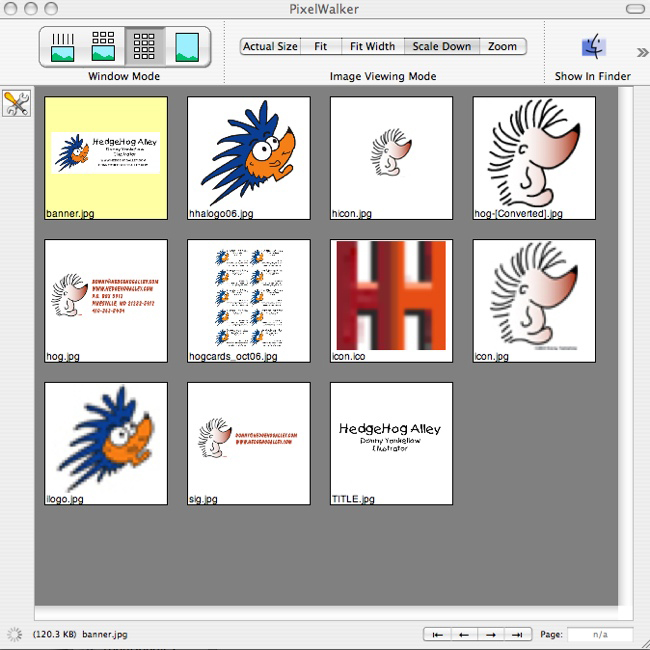The width and height of the screenshot is (650, 650).
Task: Go to the first page arrow
Action: tap(437, 634)
